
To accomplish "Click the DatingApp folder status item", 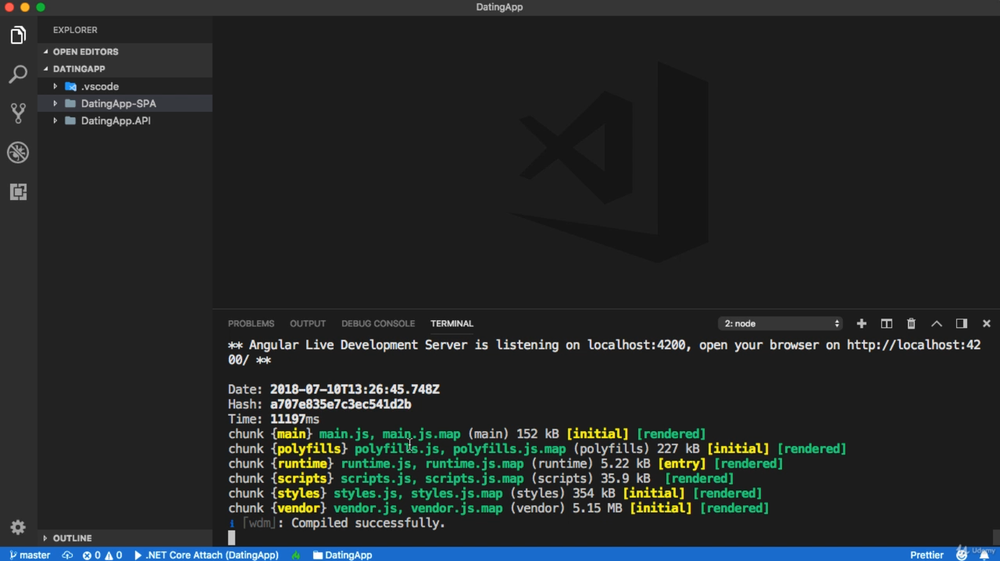I will point(342,555).
